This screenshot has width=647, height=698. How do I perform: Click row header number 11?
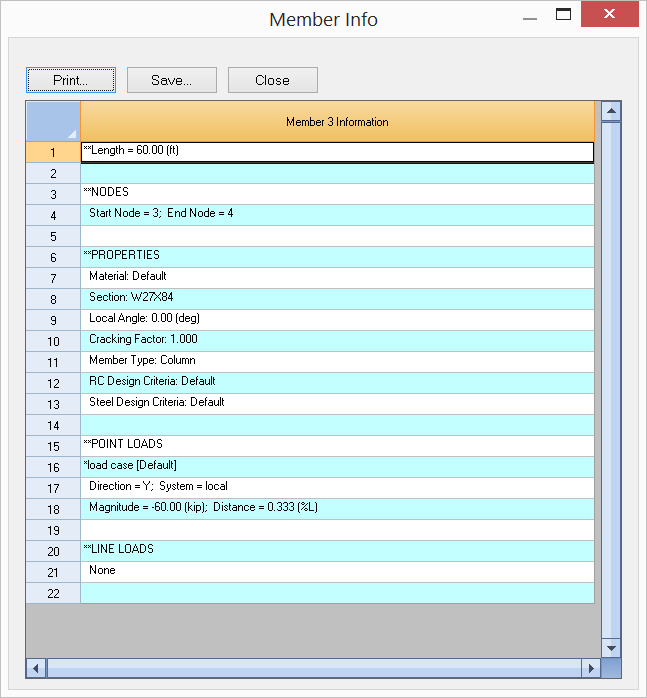point(53,362)
